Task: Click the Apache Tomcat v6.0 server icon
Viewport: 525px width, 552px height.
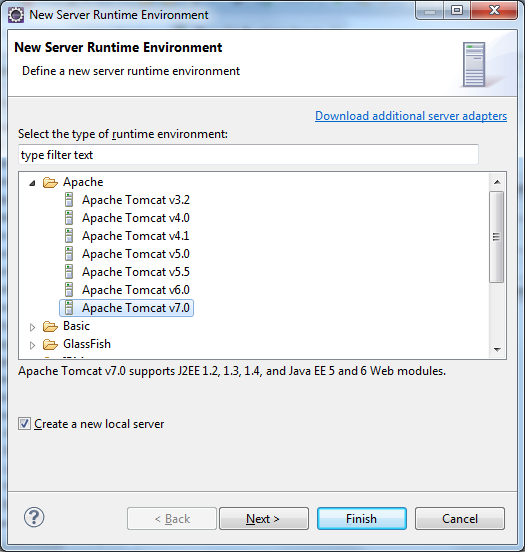Action: pyautogui.click(x=69, y=290)
